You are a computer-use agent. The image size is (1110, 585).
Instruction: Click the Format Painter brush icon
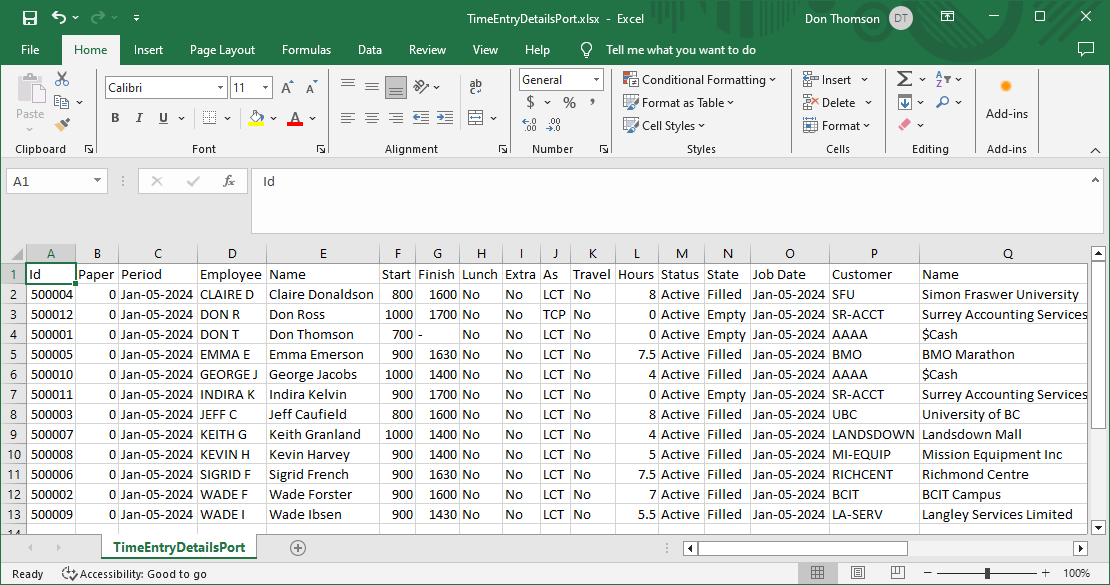tap(62, 125)
